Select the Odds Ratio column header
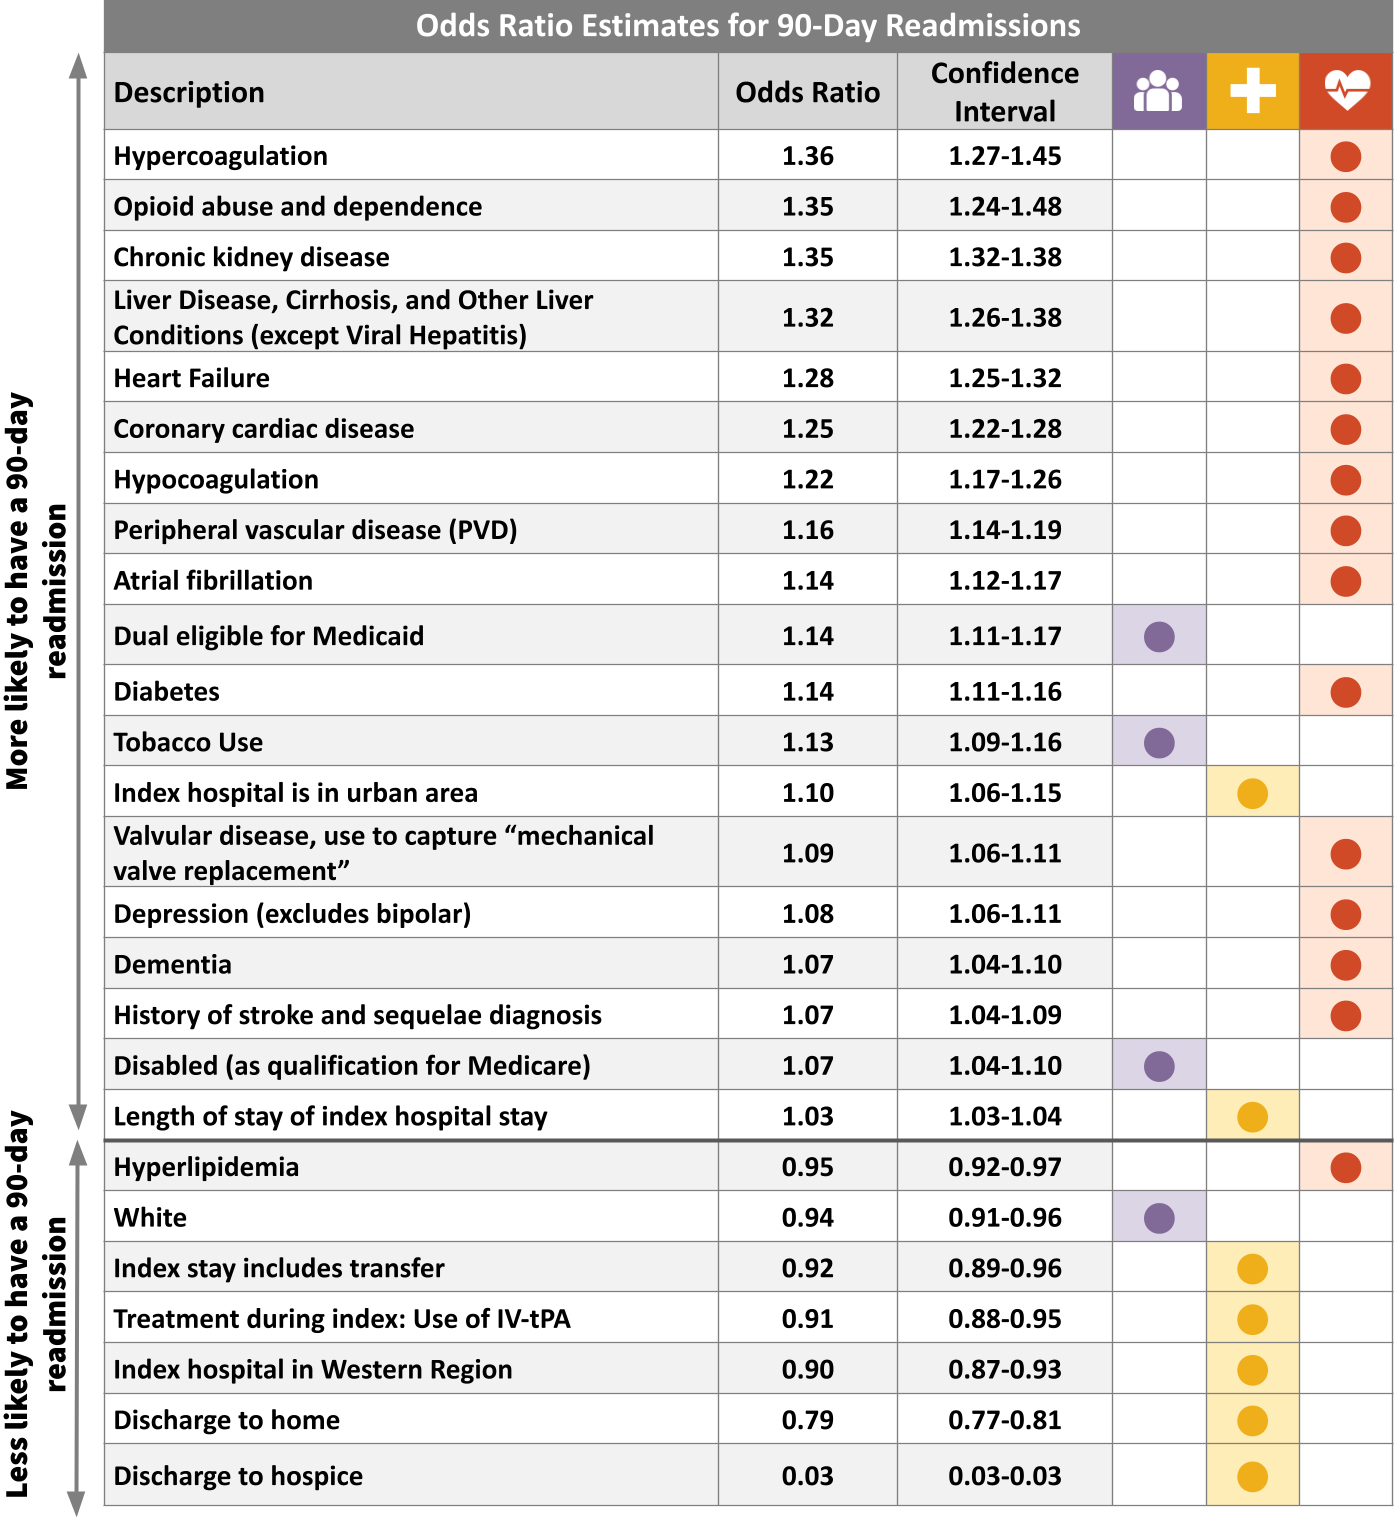 coord(808,91)
